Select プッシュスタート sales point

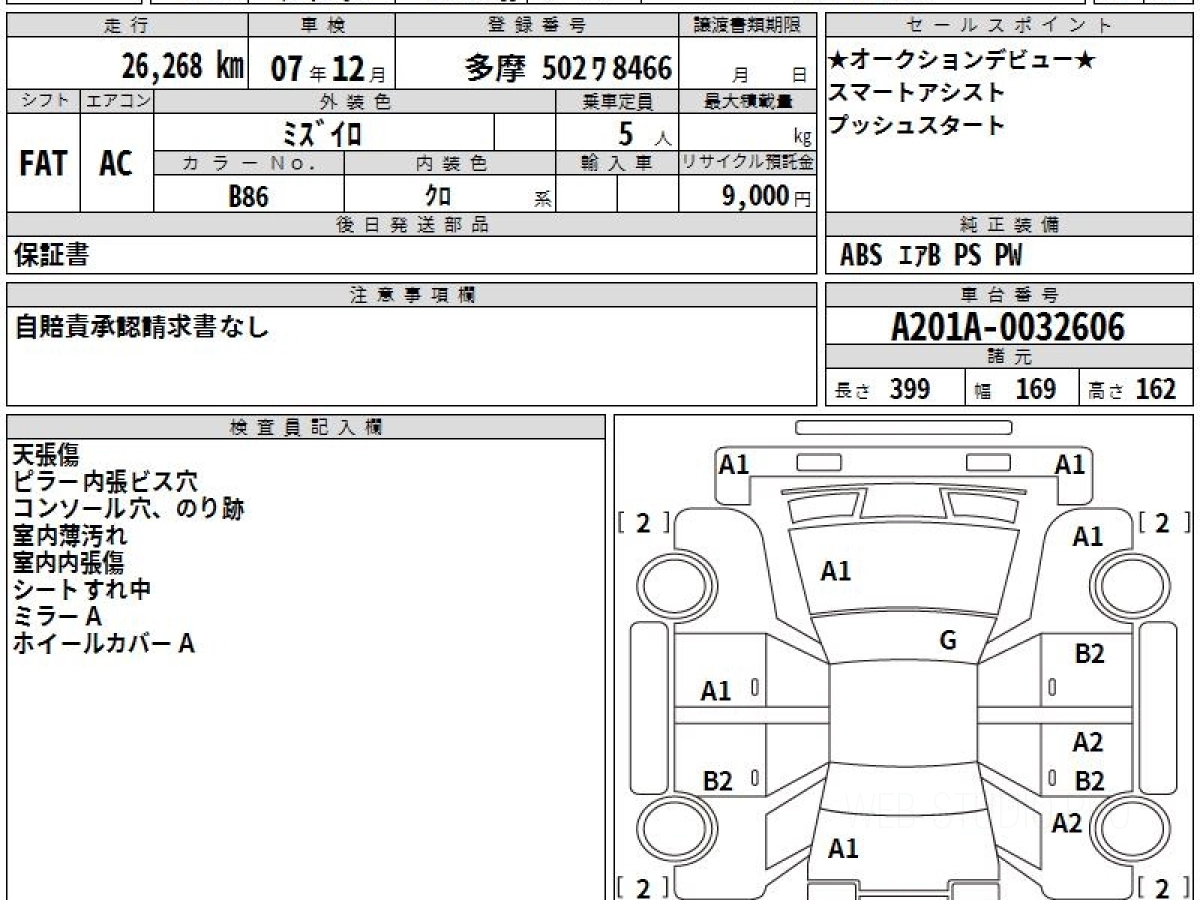click(917, 125)
